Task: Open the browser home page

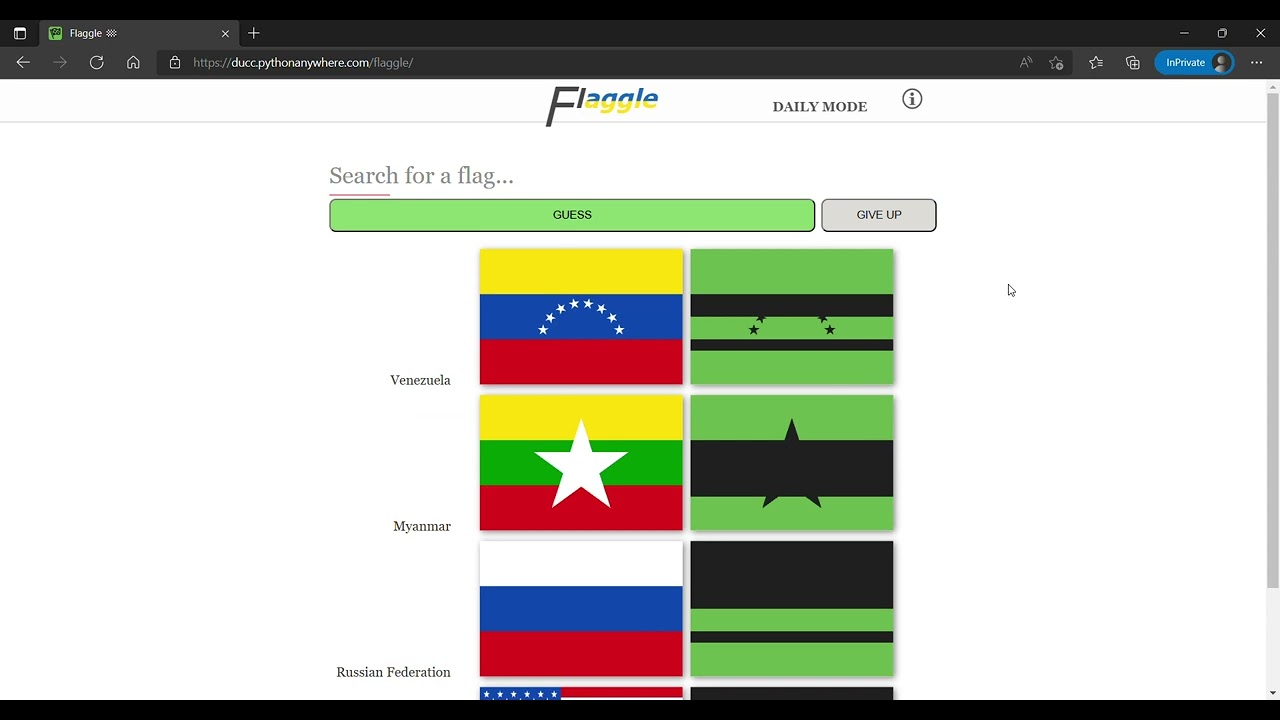Action: pyautogui.click(x=133, y=62)
